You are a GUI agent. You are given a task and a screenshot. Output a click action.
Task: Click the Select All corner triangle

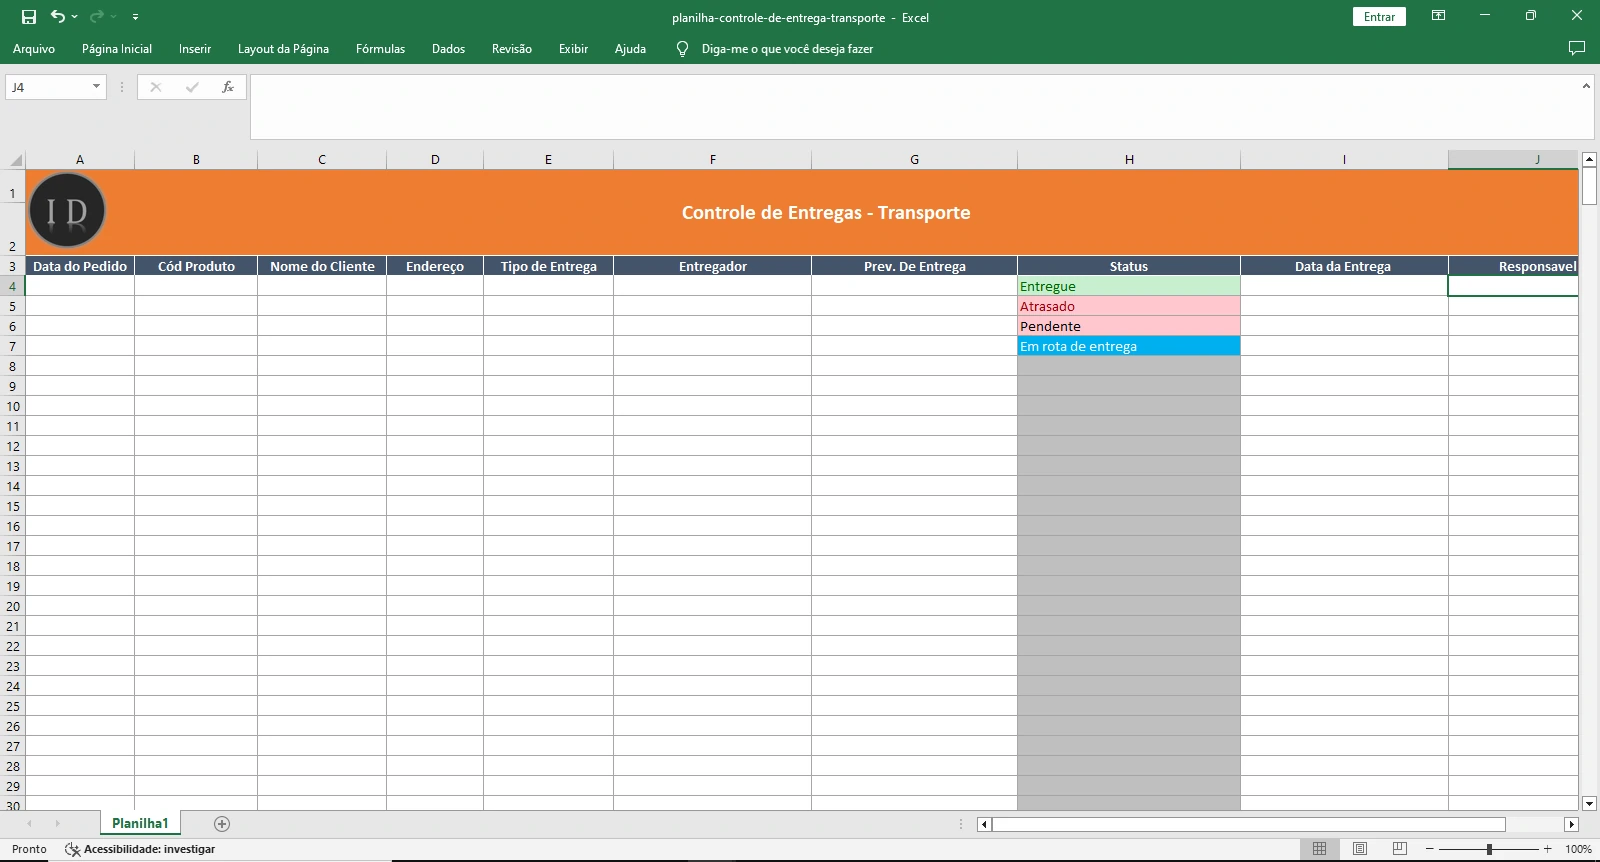pos(15,160)
